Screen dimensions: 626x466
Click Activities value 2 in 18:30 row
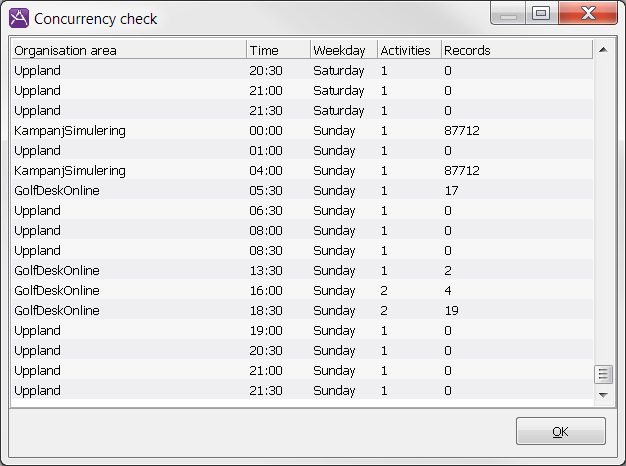click(x=384, y=310)
